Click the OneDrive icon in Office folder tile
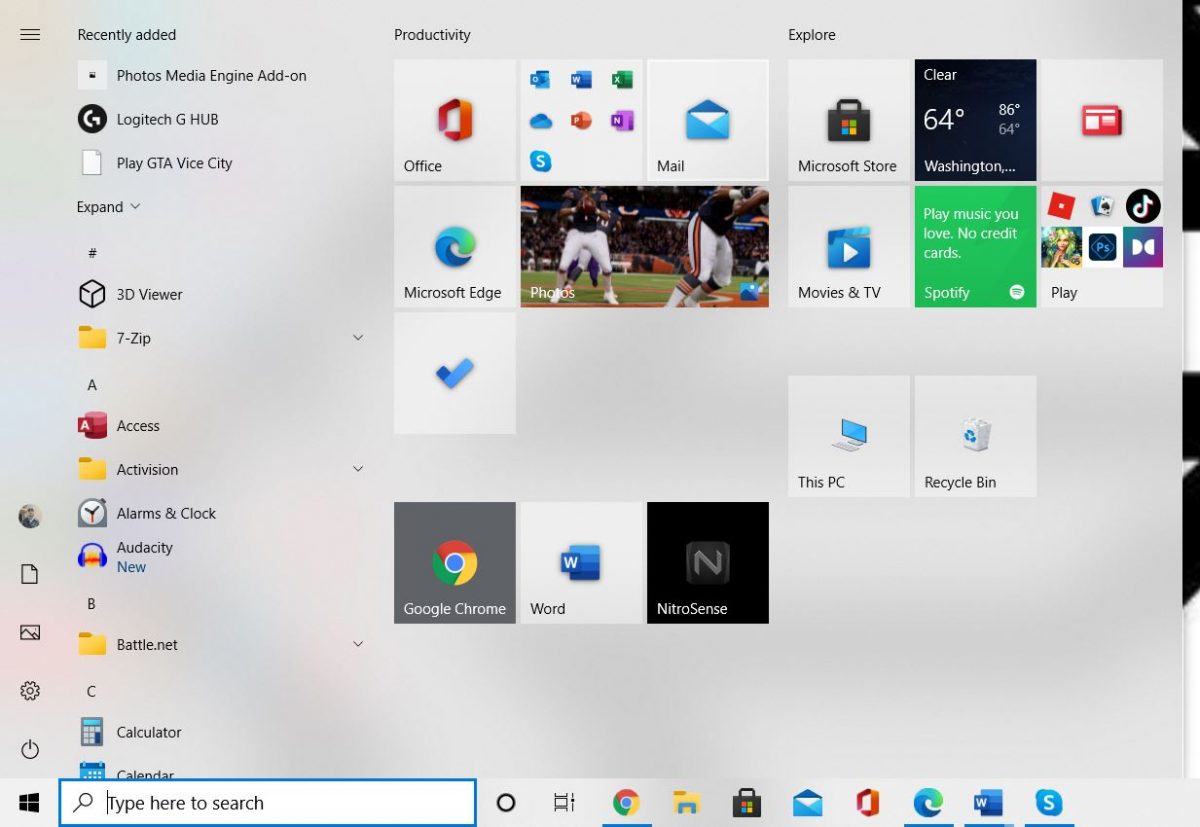1200x827 pixels. (x=541, y=121)
